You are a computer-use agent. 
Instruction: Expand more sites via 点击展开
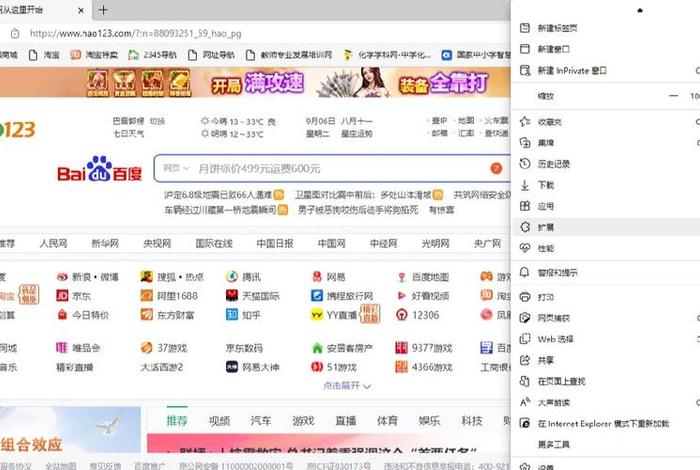tap(347, 386)
